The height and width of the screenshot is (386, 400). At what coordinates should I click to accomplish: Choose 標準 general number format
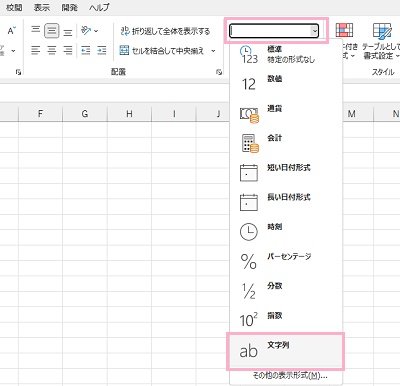[x=286, y=54]
